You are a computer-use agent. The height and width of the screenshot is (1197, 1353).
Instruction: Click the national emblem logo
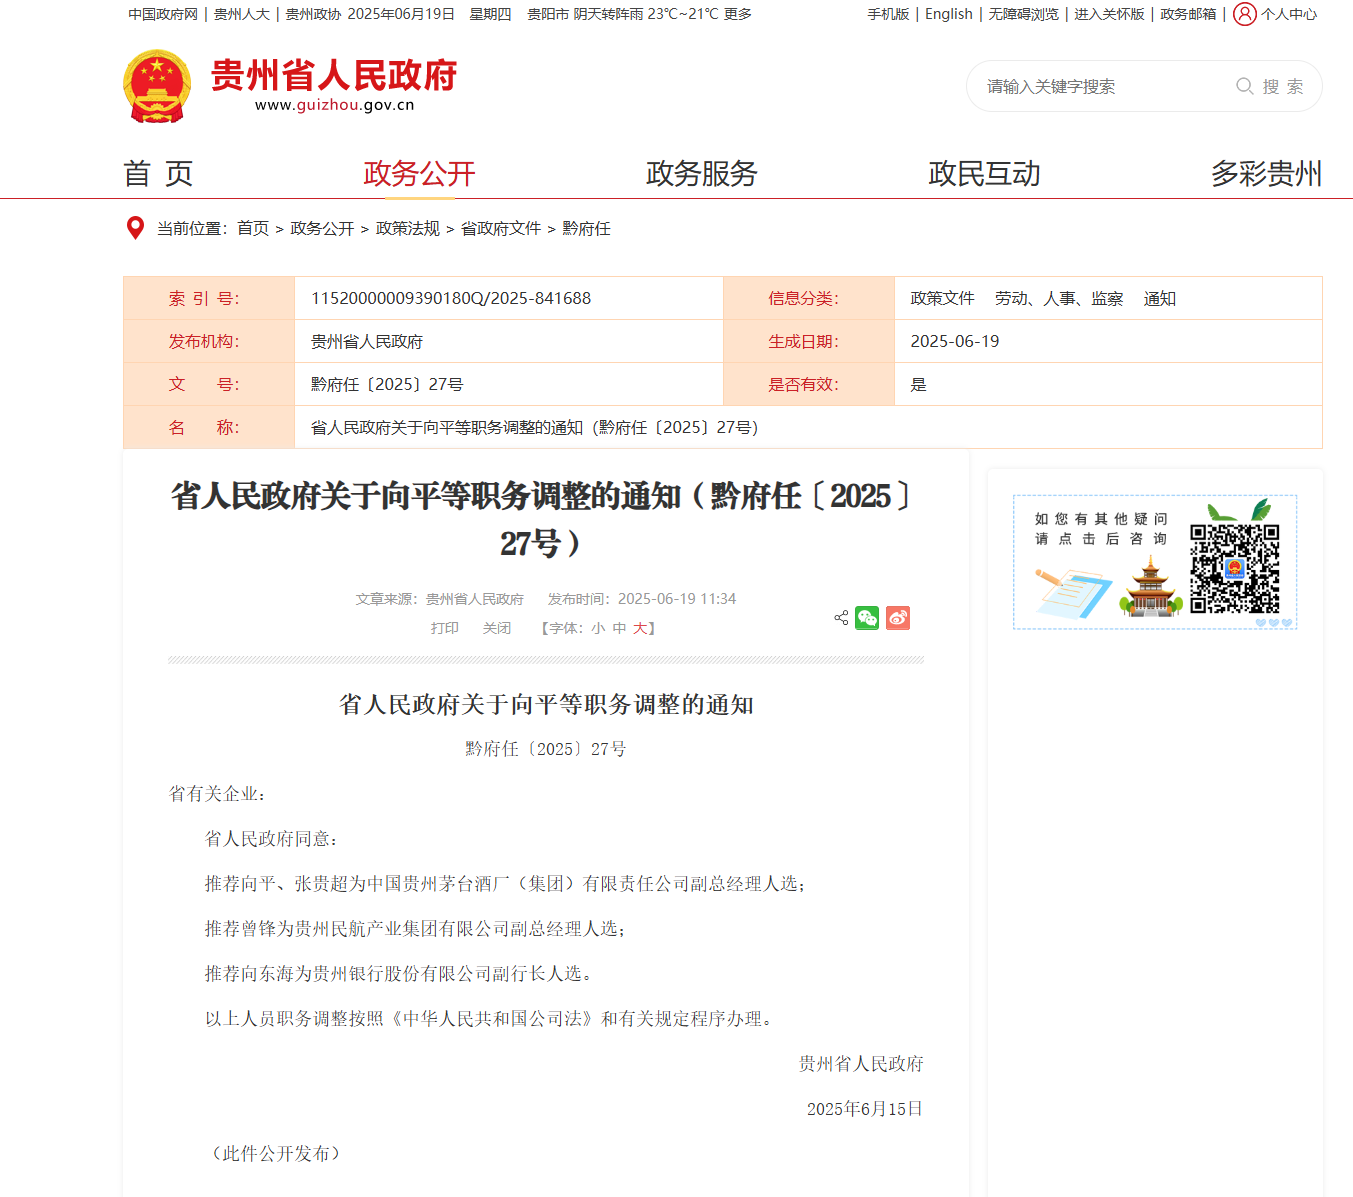tap(157, 86)
